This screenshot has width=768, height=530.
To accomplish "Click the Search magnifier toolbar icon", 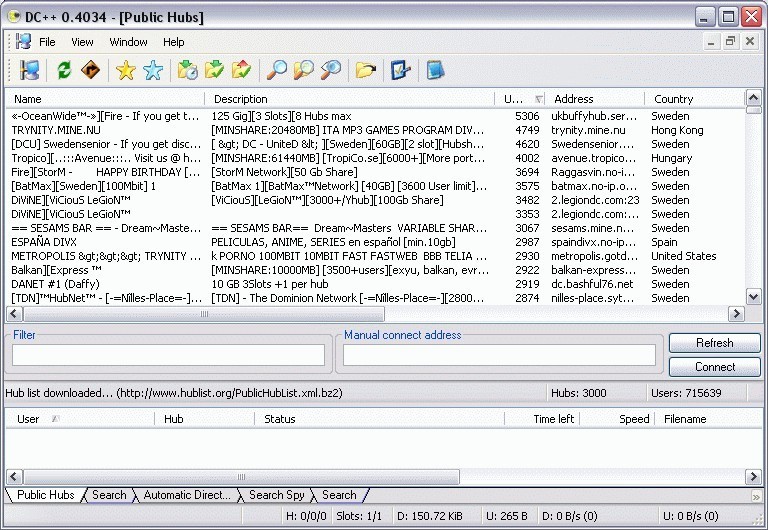I will coord(276,70).
